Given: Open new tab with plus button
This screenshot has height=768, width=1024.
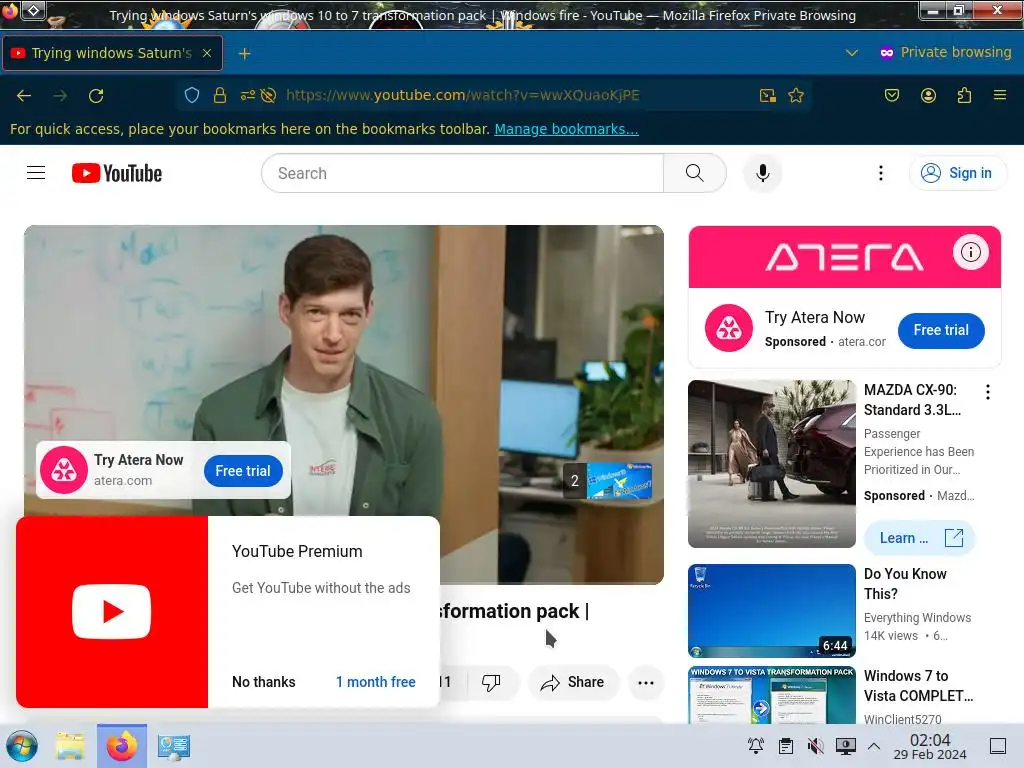Looking at the screenshot, I should 244,54.
